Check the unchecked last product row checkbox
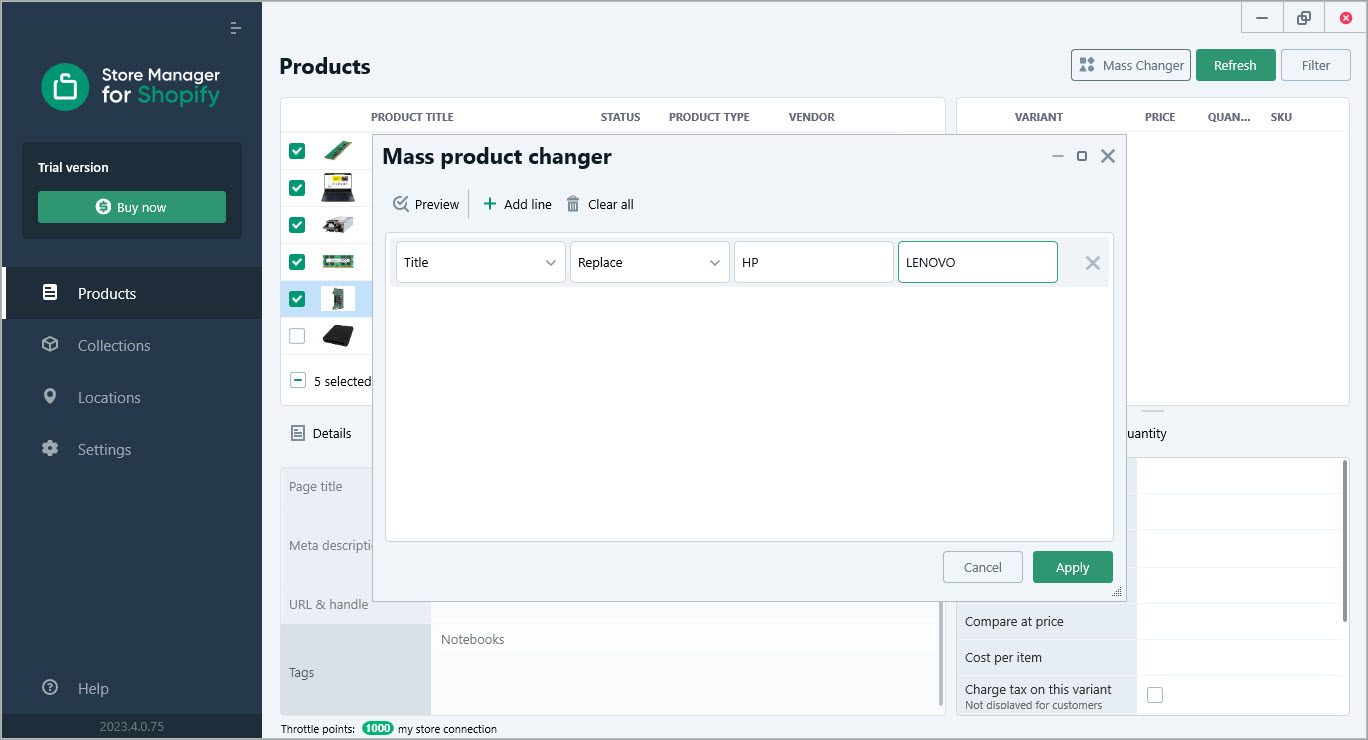1368x740 pixels. (x=297, y=336)
